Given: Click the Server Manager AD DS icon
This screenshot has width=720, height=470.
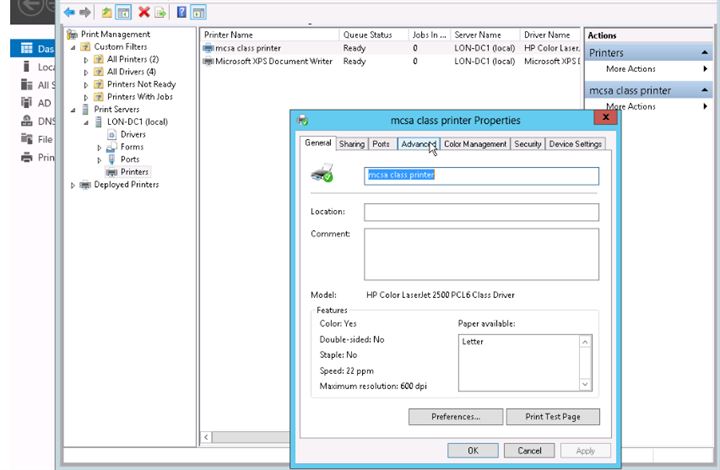Looking at the screenshot, I should coord(27,102).
